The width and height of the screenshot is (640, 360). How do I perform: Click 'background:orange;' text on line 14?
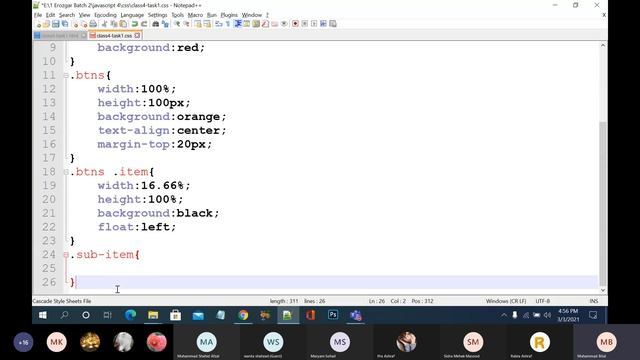tap(162, 117)
